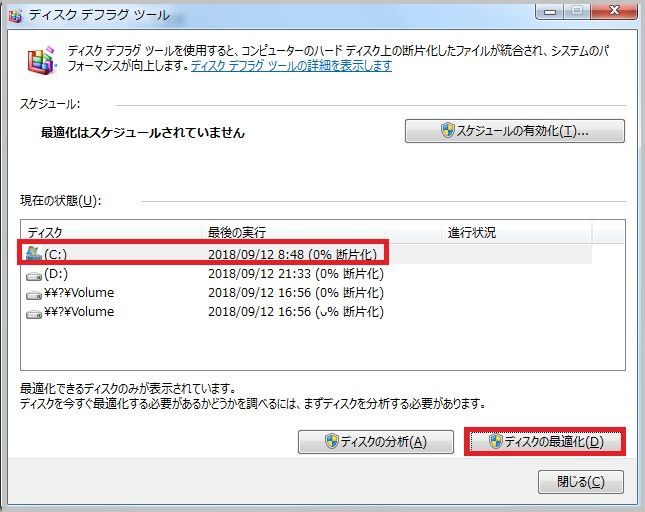Click ディスクの最適化(D) button
645x512 pixels.
pyautogui.click(x=545, y=442)
